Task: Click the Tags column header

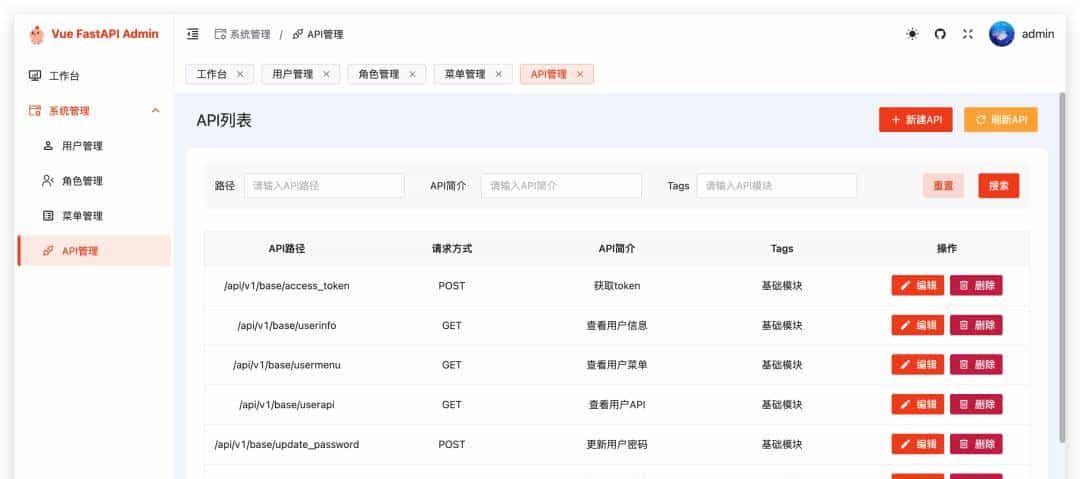Action: 782,249
